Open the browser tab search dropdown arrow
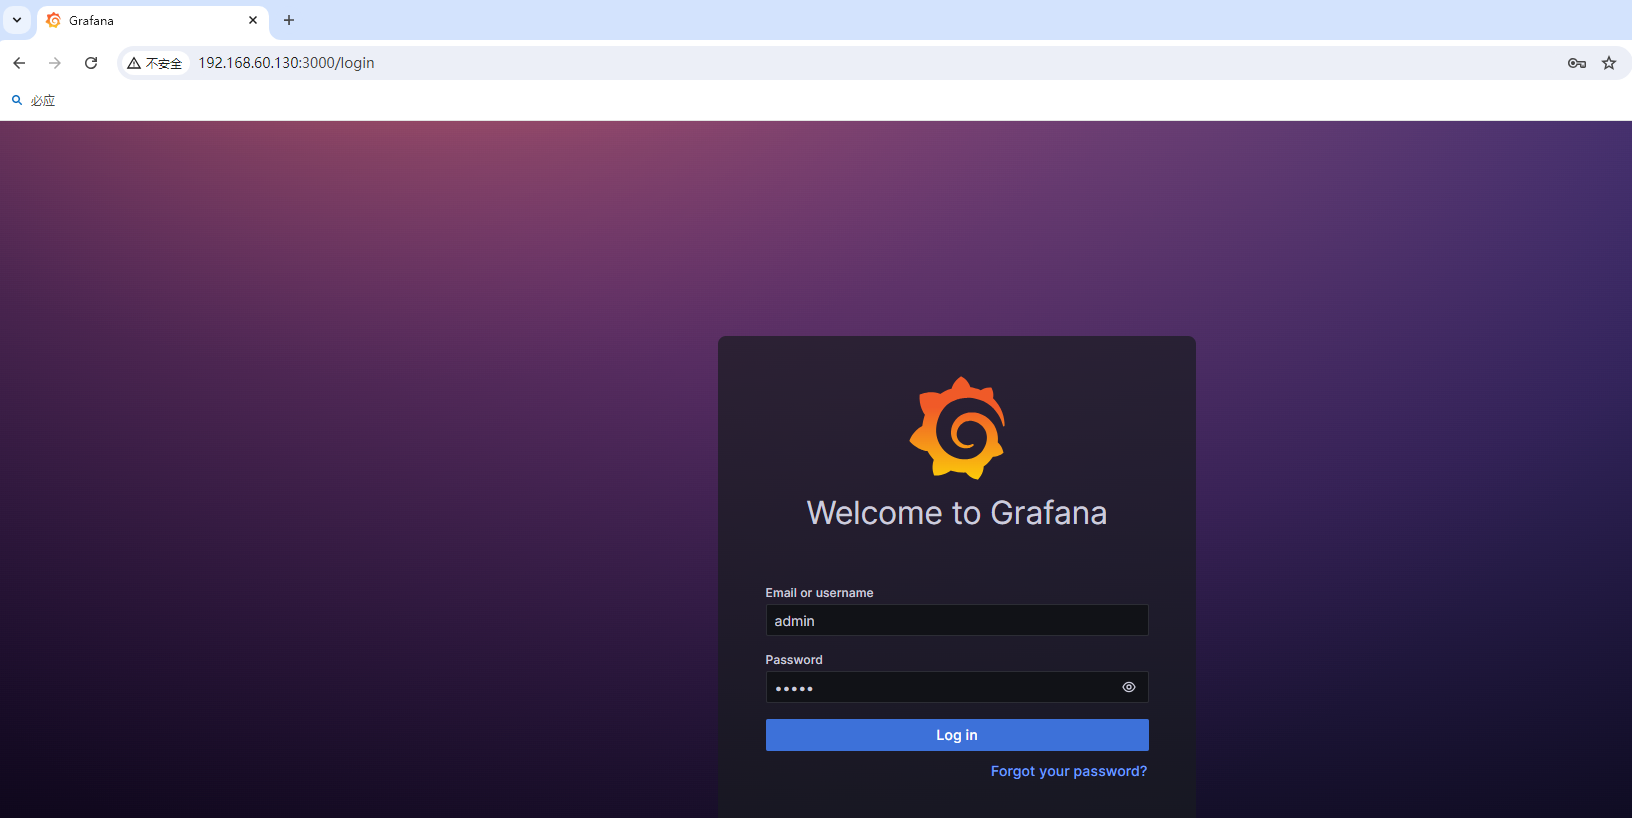 pyautogui.click(x=17, y=20)
